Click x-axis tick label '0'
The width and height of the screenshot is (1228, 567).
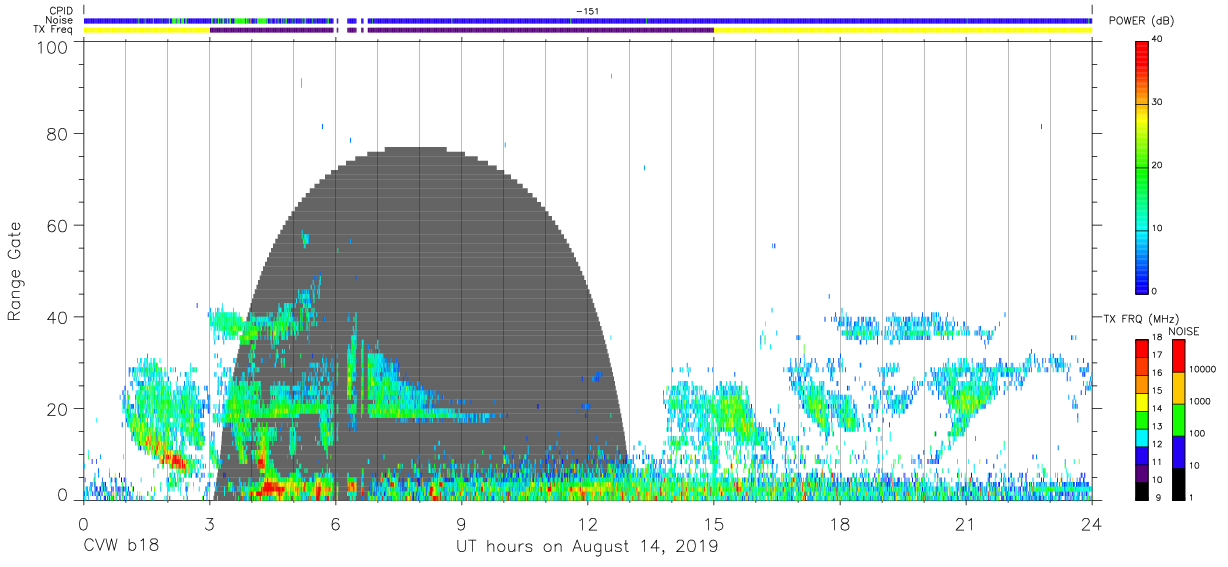[x=83, y=525]
